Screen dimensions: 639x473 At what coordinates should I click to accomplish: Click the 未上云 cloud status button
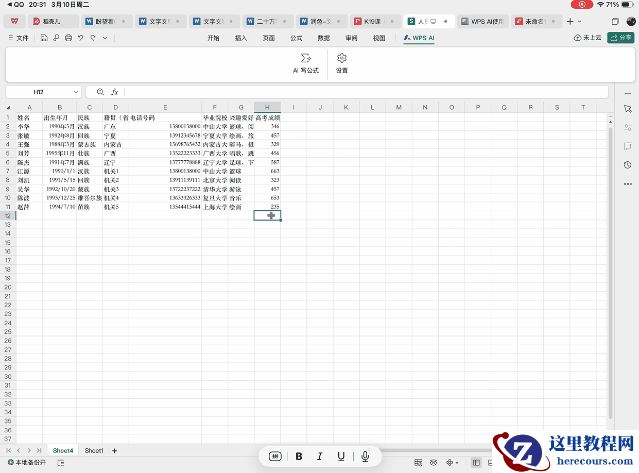pyautogui.click(x=587, y=37)
